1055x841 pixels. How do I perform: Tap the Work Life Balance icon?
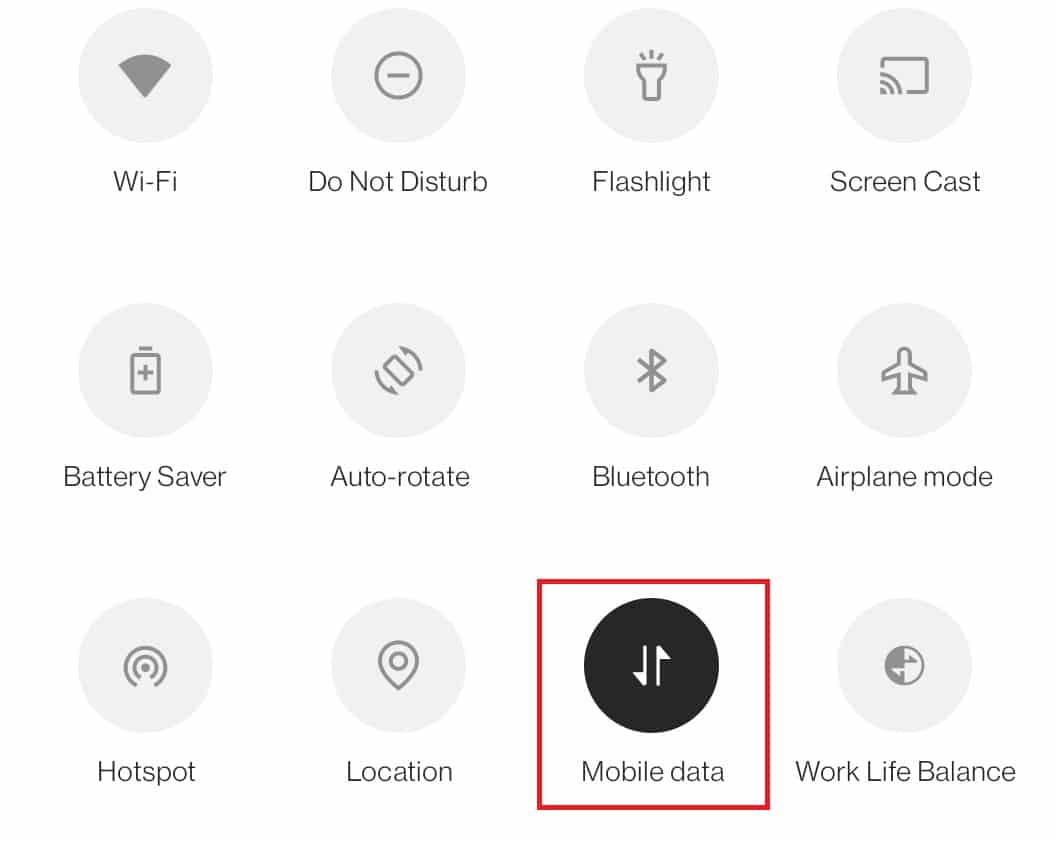click(904, 665)
